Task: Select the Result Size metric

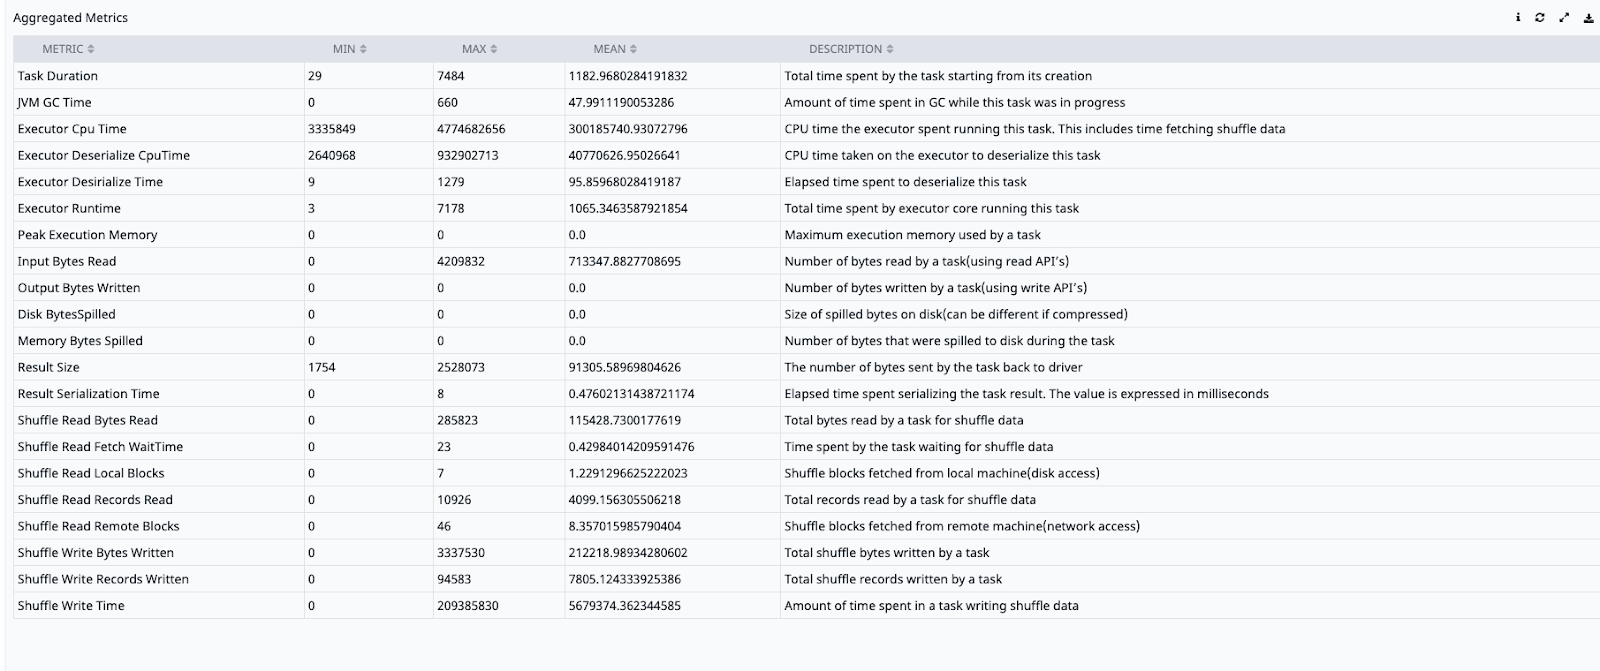Action: 48,367
